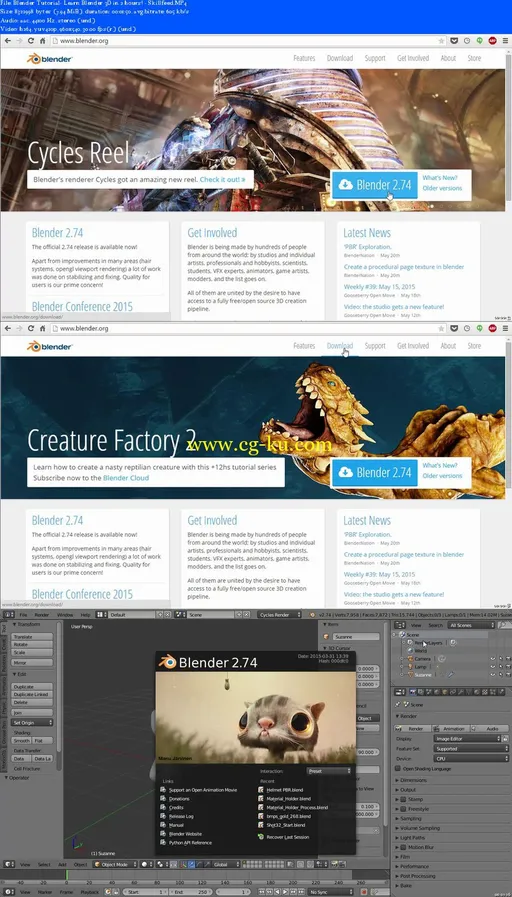The height and width of the screenshot is (897, 512).
Task: Open the World properties tab icon
Action: tap(436, 692)
